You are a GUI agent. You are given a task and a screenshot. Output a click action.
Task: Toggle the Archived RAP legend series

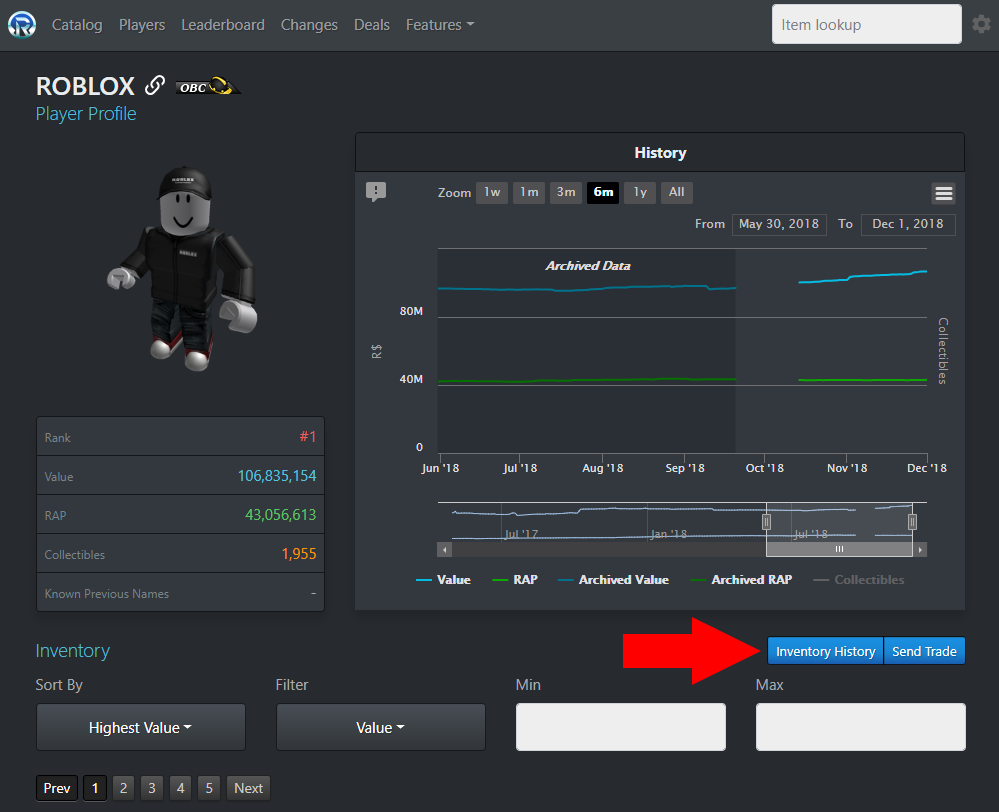(742, 579)
